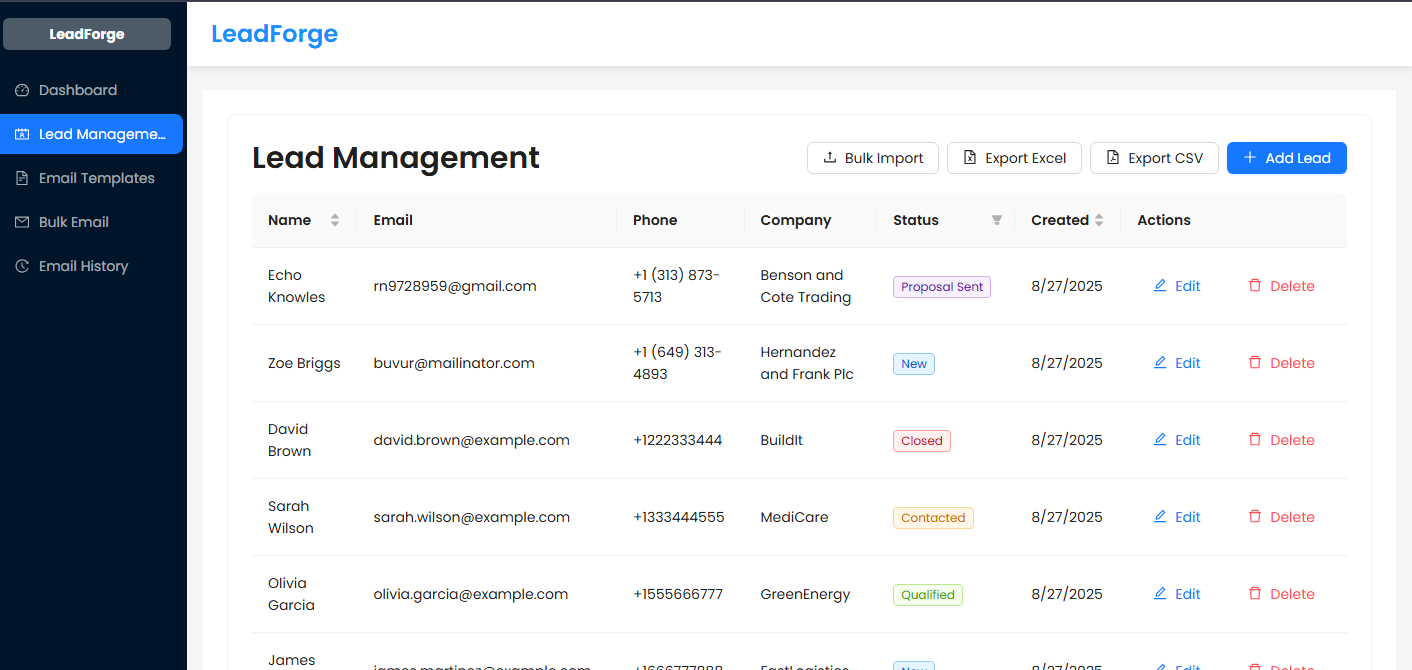Viewport: 1412px width, 670px height.
Task: Click the Proposal Sent status tag
Action: pos(942,287)
